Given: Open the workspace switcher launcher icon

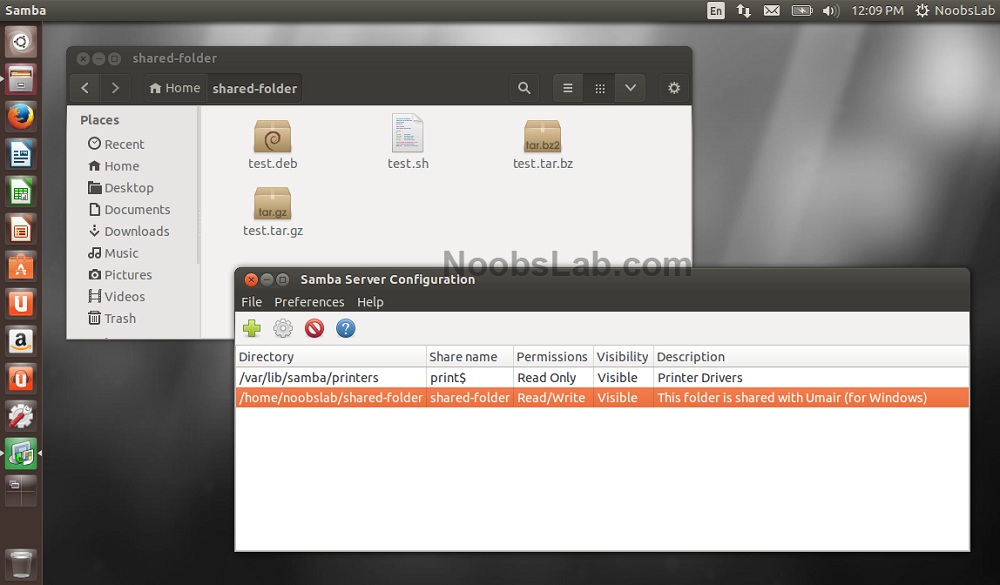Looking at the screenshot, I should coord(21,491).
